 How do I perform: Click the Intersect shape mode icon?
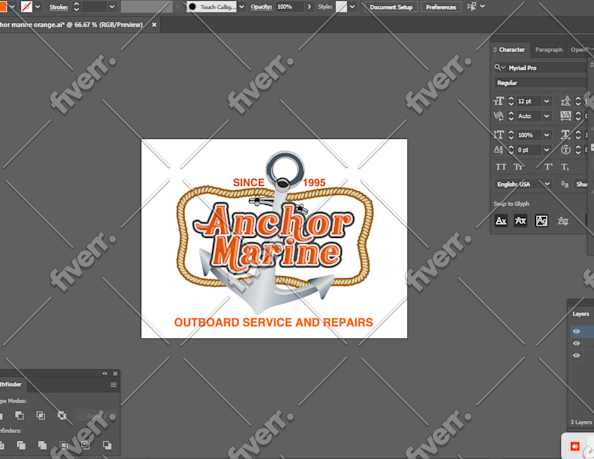pyautogui.click(x=41, y=415)
